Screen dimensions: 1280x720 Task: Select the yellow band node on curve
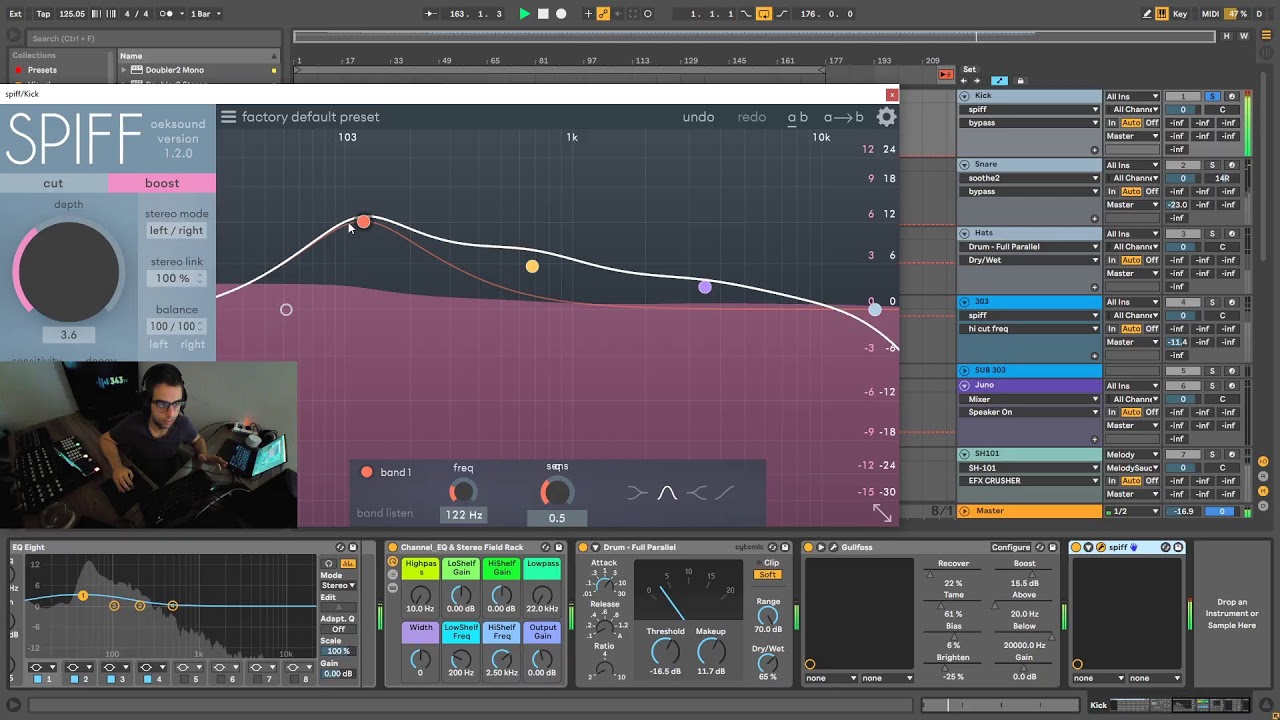point(532,266)
